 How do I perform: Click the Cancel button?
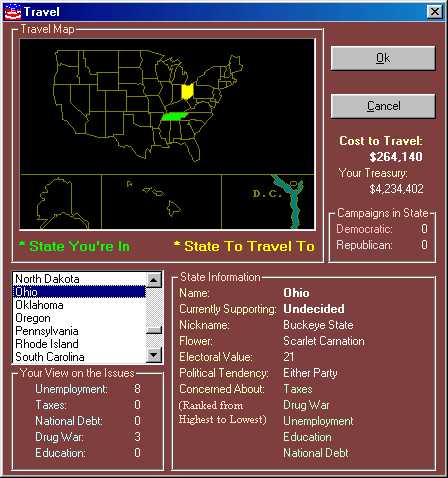[383, 106]
